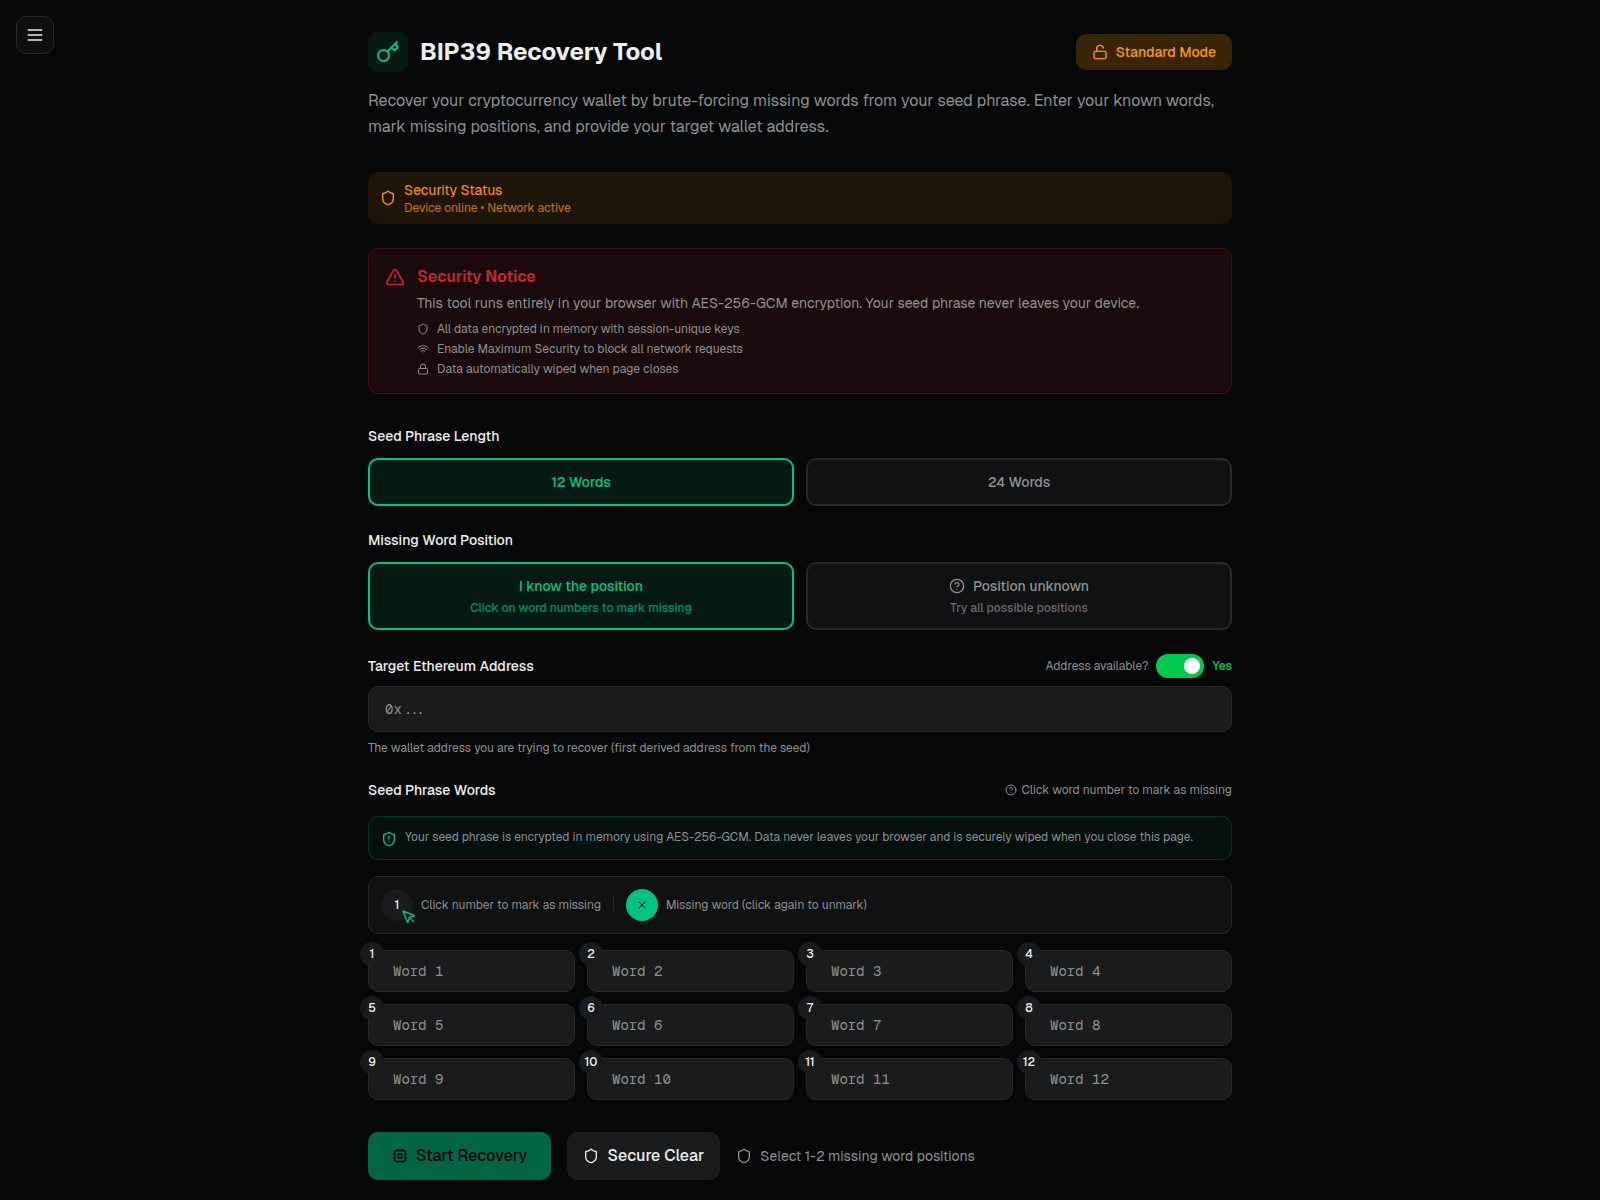Mark word position 11 as missing
The image size is (1600, 1200).
pos(810,1062)
